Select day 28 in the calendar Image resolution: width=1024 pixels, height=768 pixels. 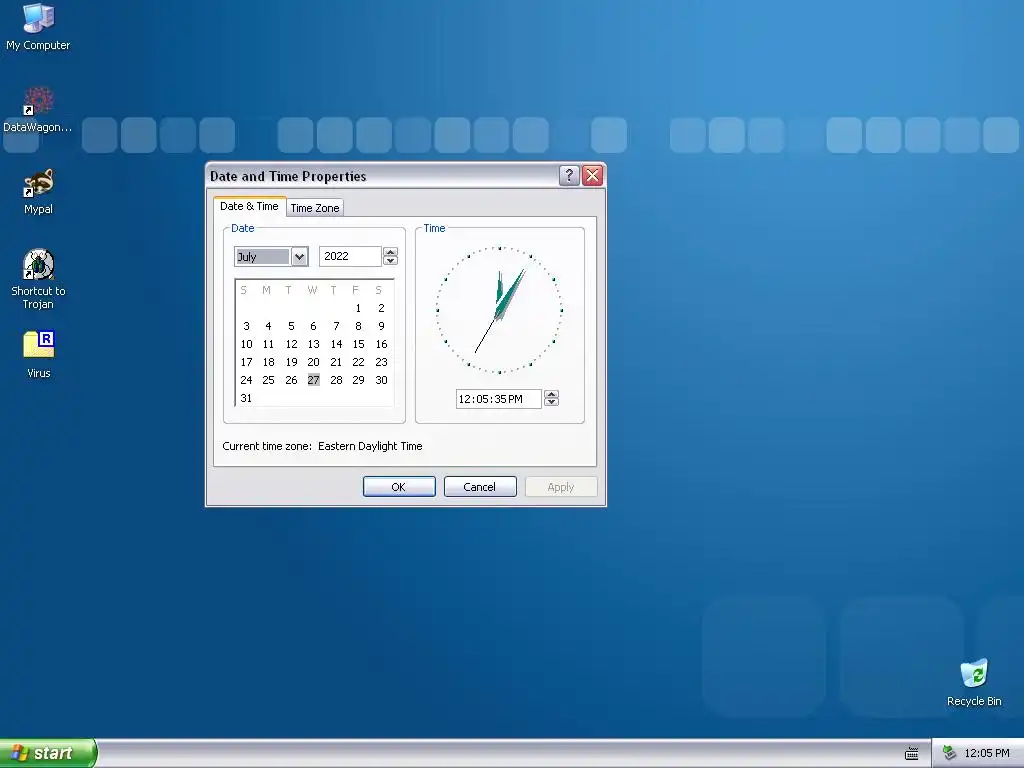tap(336, 380)
